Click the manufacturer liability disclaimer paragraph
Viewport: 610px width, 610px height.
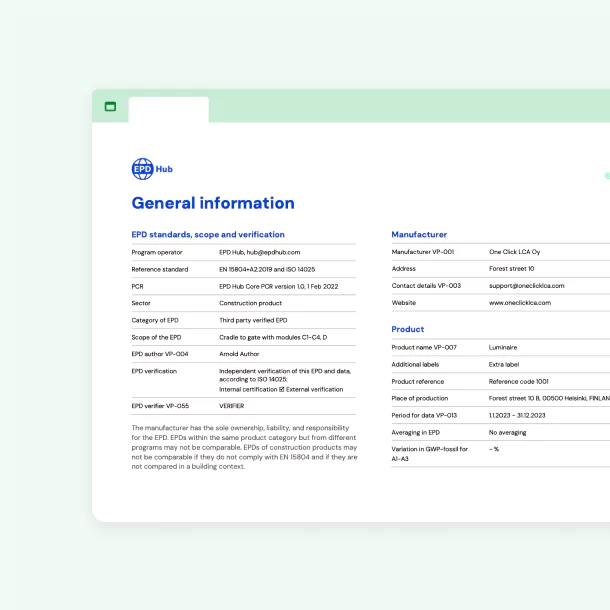click(x=242, y=447)
